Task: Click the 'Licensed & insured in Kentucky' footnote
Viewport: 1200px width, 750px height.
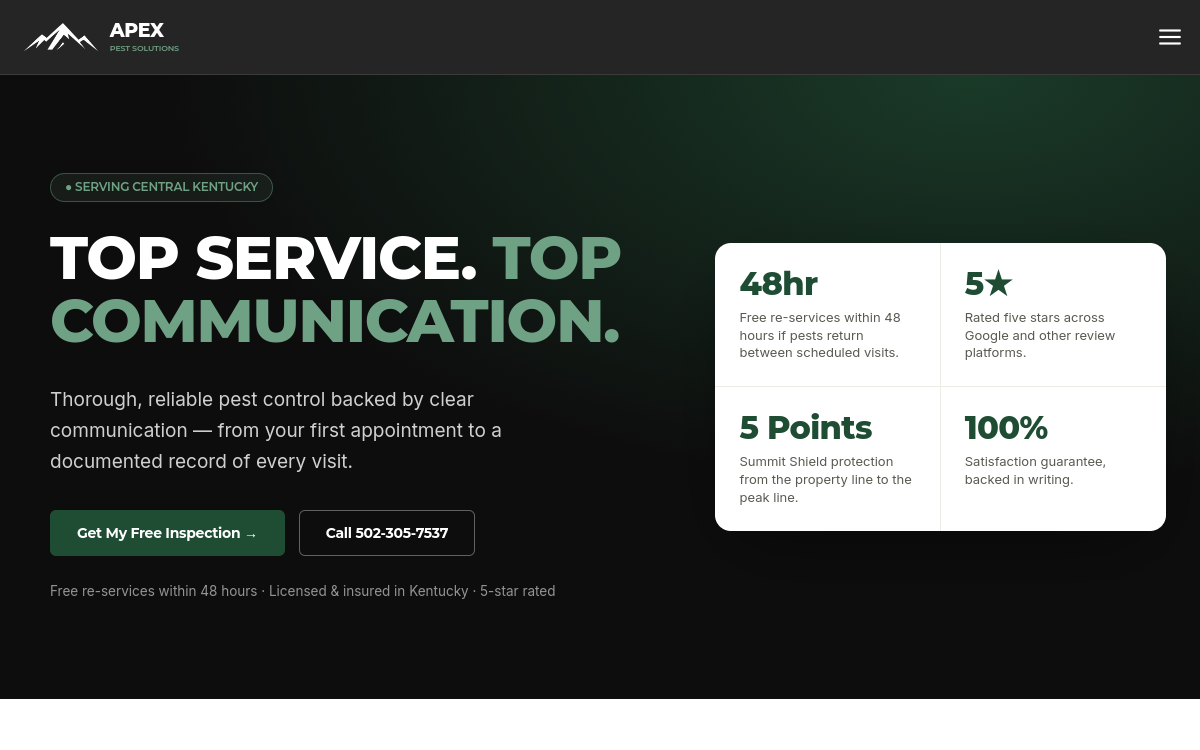Action: click(368, 591)
